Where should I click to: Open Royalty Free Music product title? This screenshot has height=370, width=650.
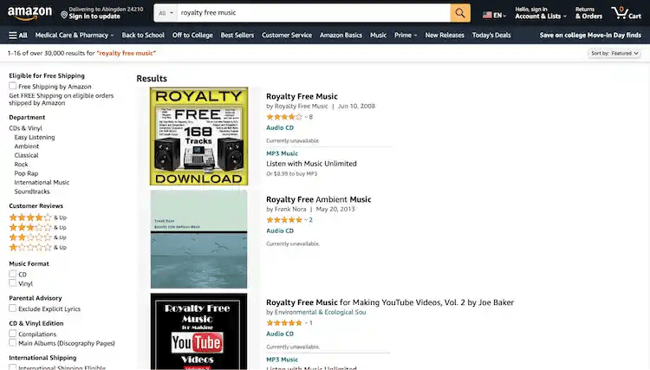302,96
